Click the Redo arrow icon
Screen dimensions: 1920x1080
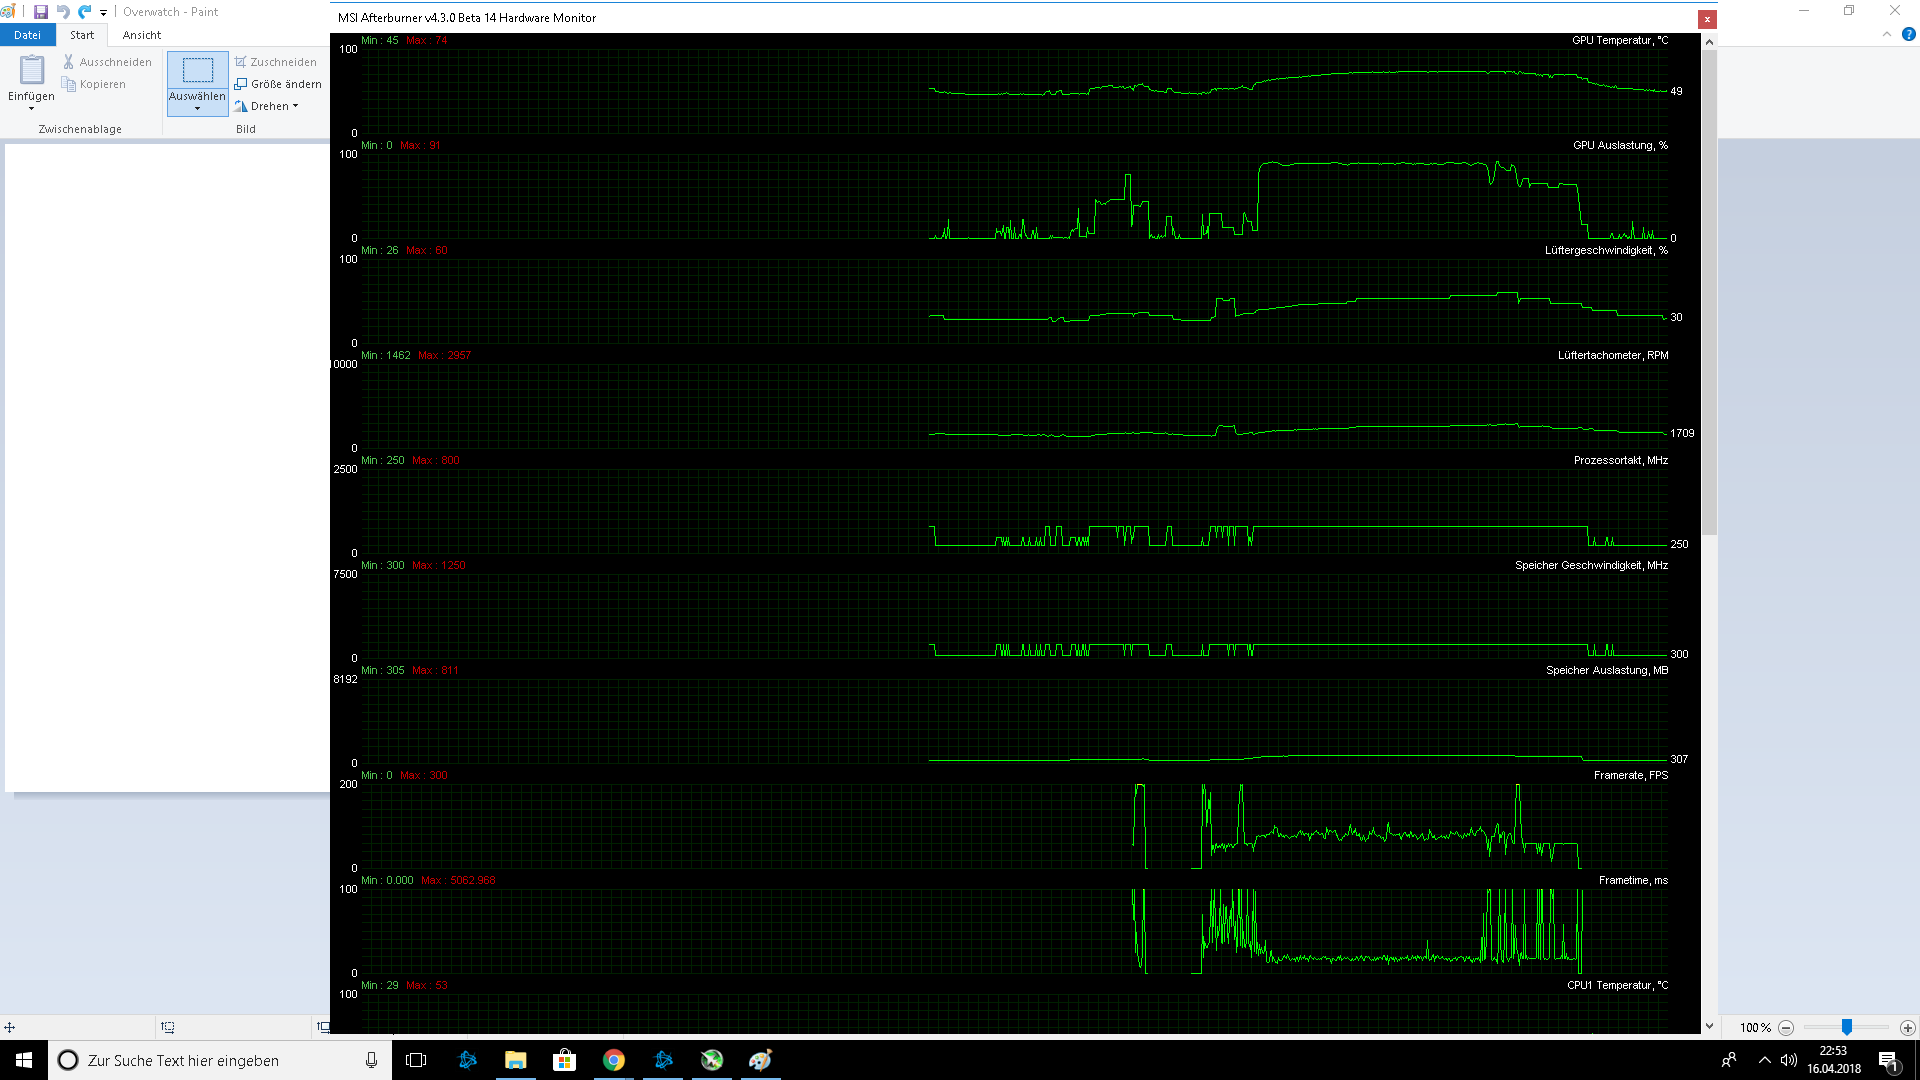point(85,12)
